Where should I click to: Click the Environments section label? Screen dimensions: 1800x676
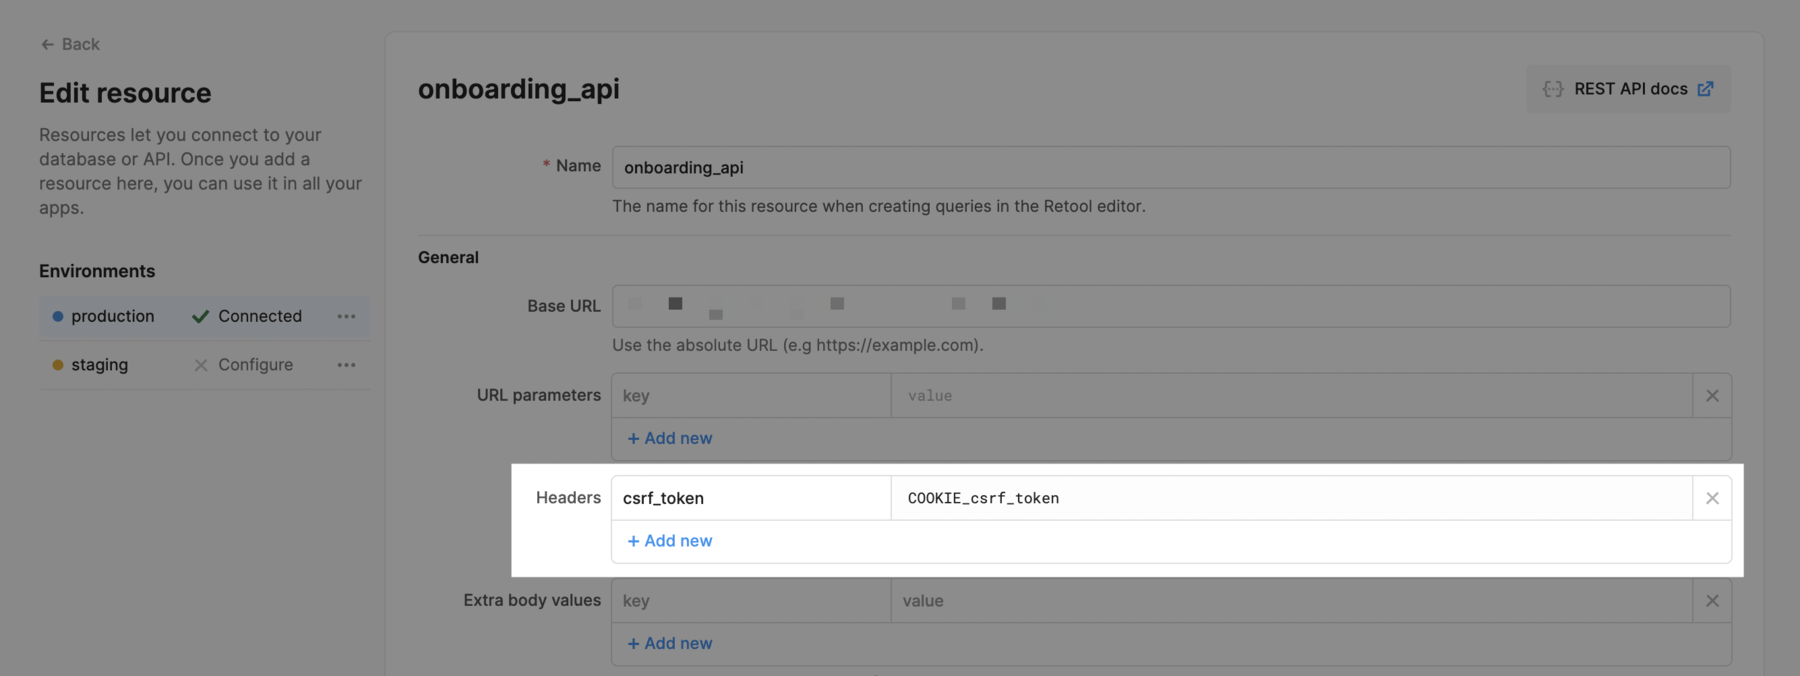pos(97,271)
